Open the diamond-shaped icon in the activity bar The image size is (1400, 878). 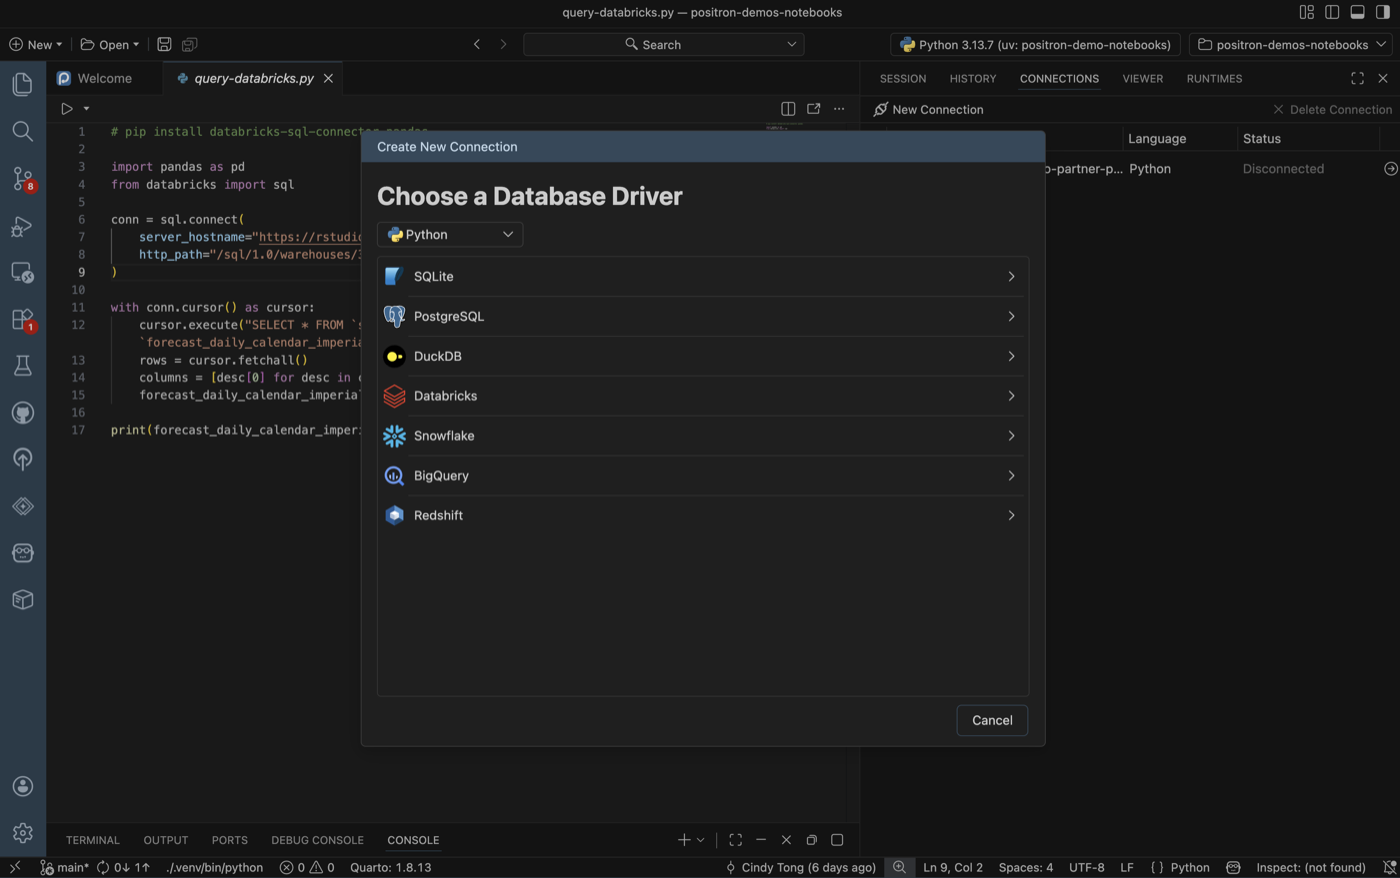[x=22, y=506]
